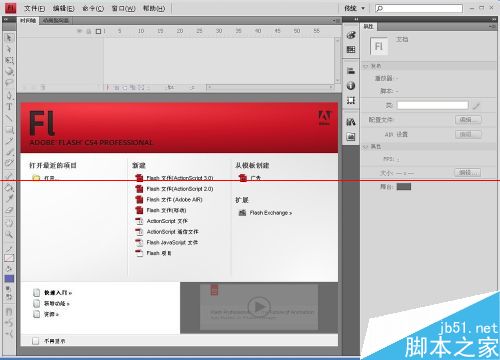Open the Info panel icon

pos(351,86)
